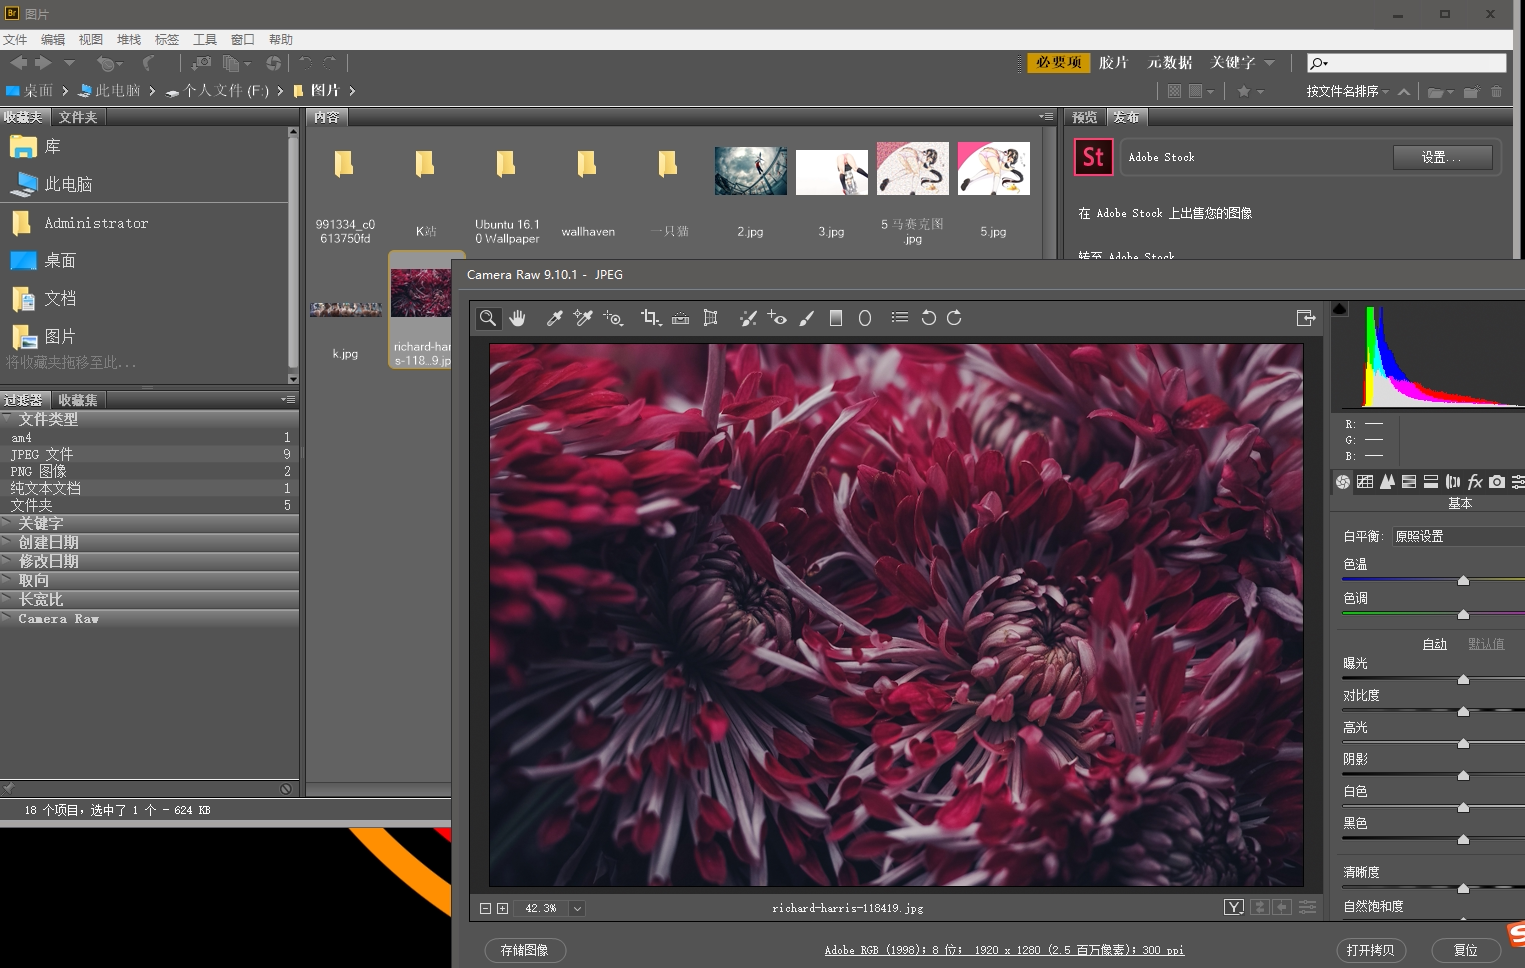Select the Graduated Filter tool
1525x968 pixels.
click(836, 318)
